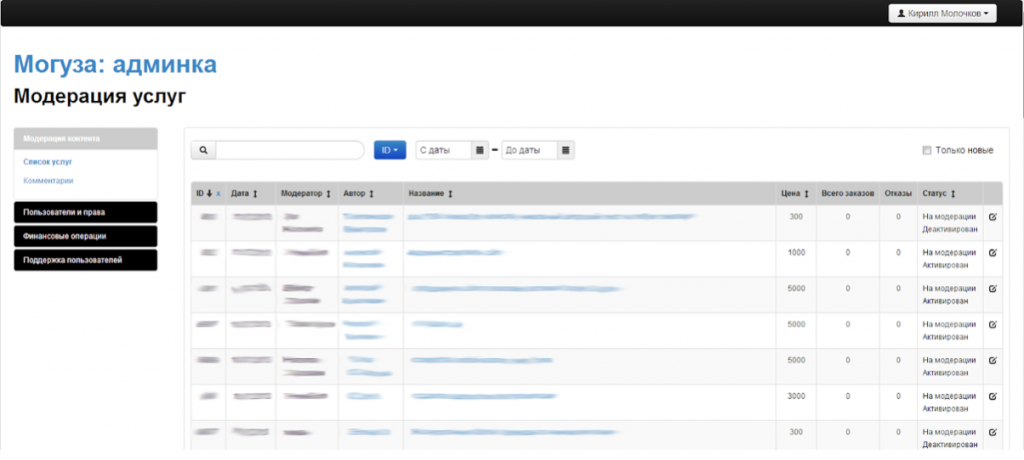The width and height of the screenshot is (1024, 460).
Task: Open the Кирилл Молочков user menu
Action: (x=942, y=13)
